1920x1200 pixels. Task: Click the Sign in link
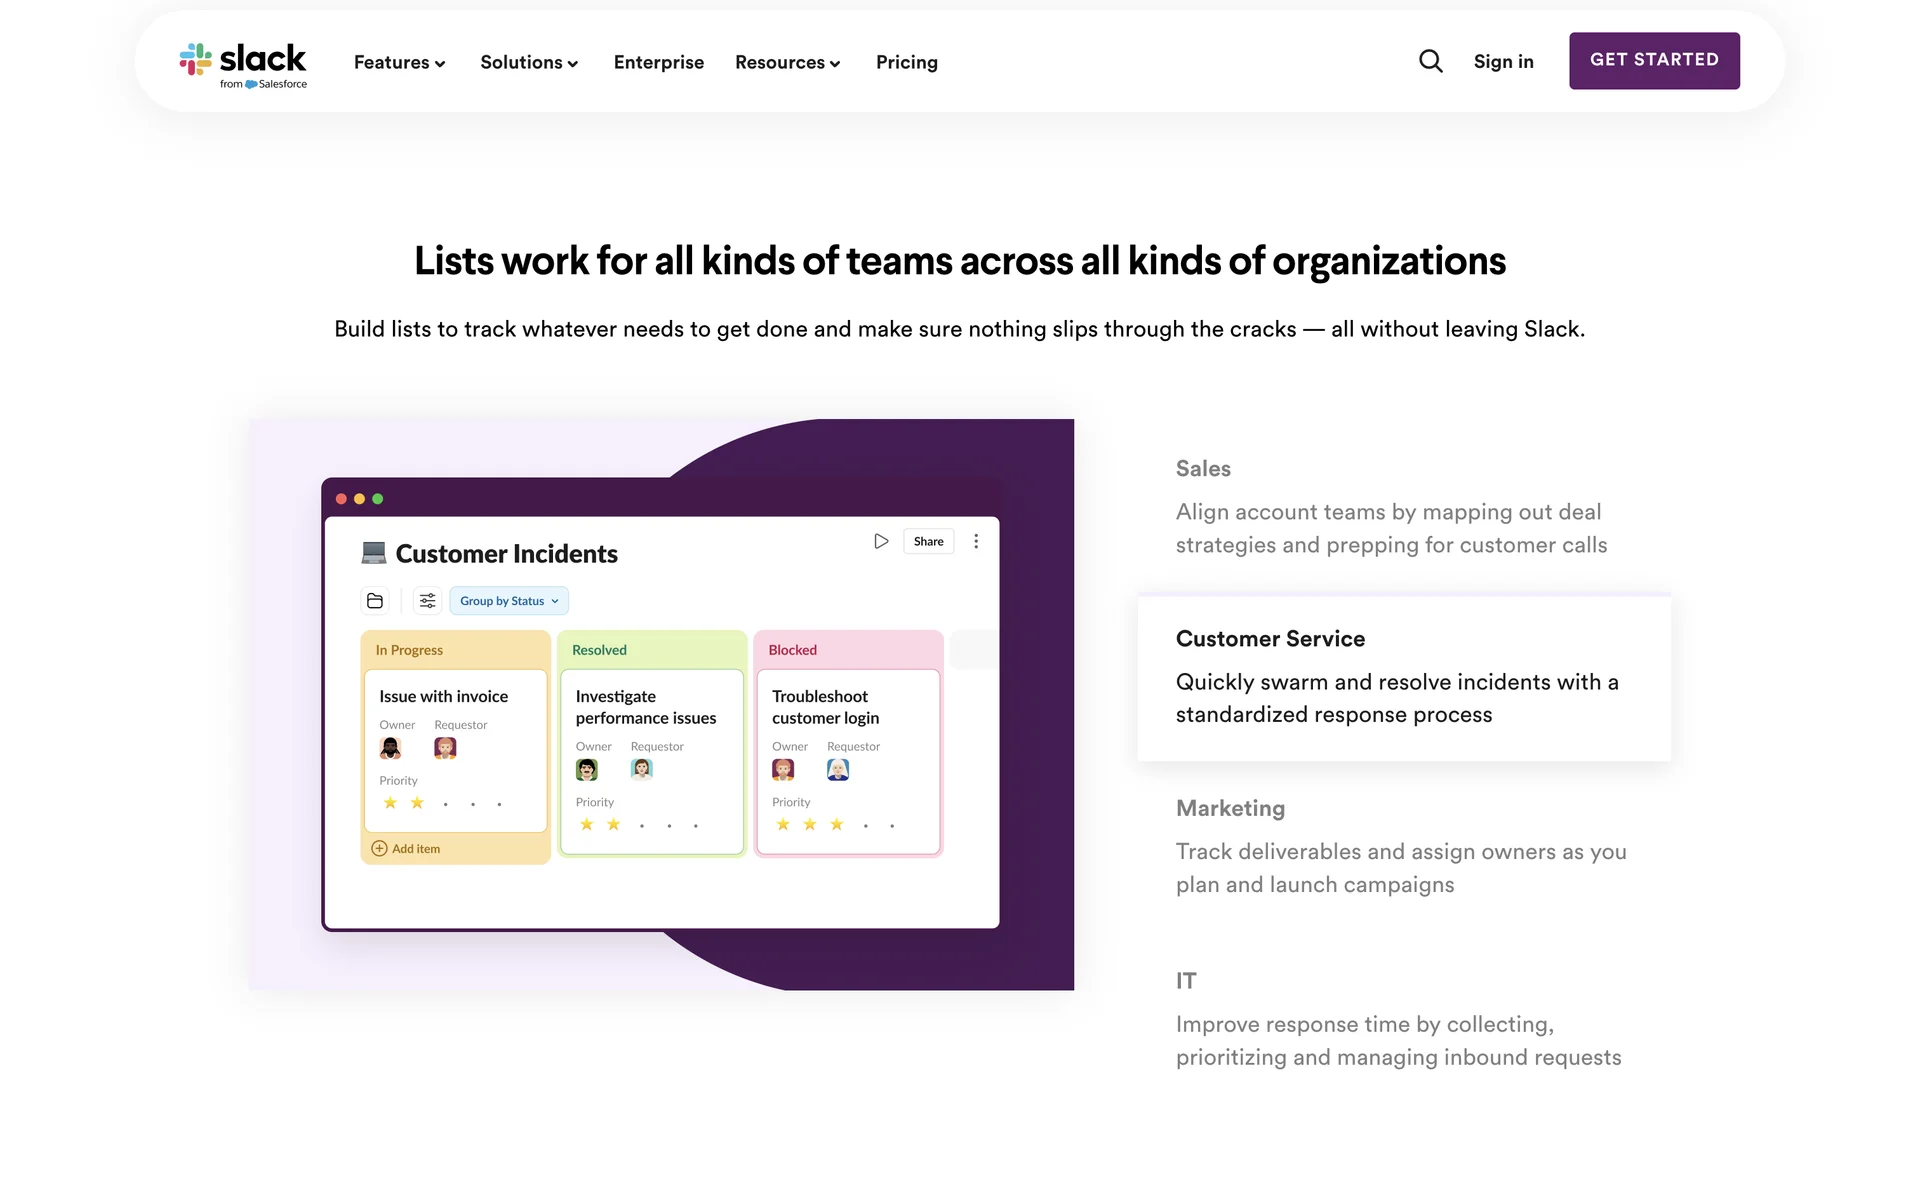pos(1503,61)
